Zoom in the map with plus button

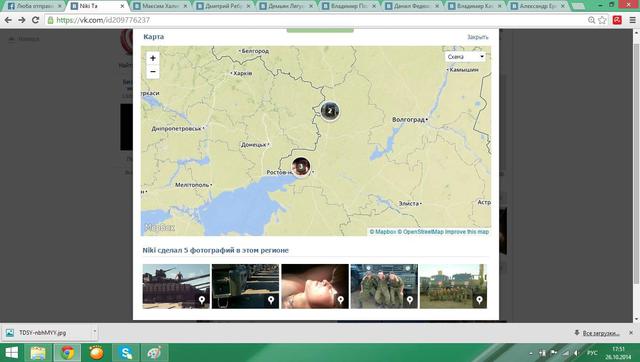tap(153, 58)
